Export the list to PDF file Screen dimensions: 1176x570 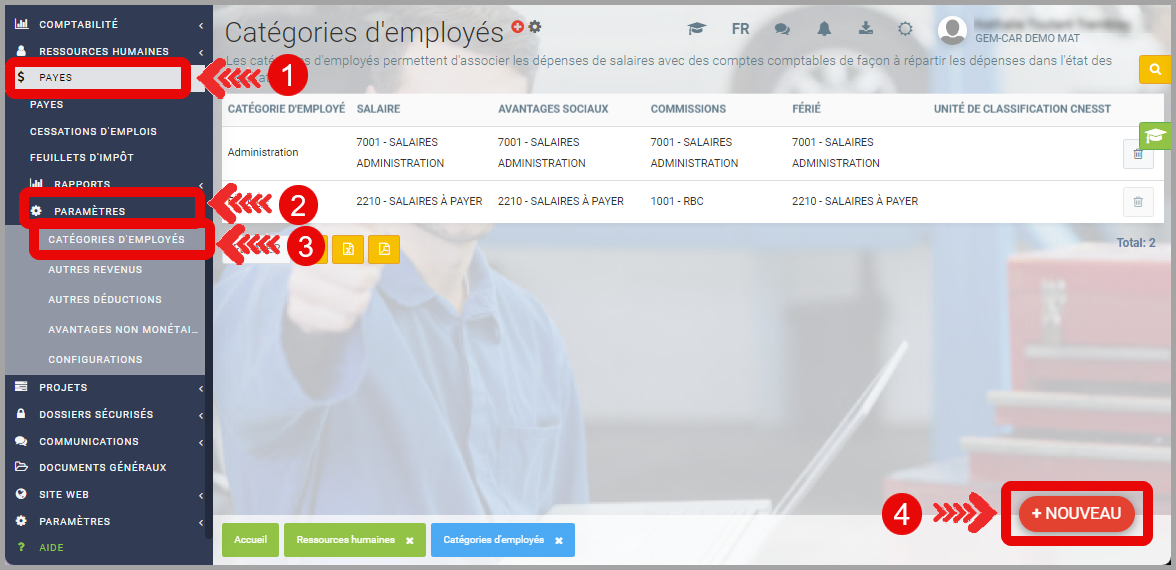384,249
